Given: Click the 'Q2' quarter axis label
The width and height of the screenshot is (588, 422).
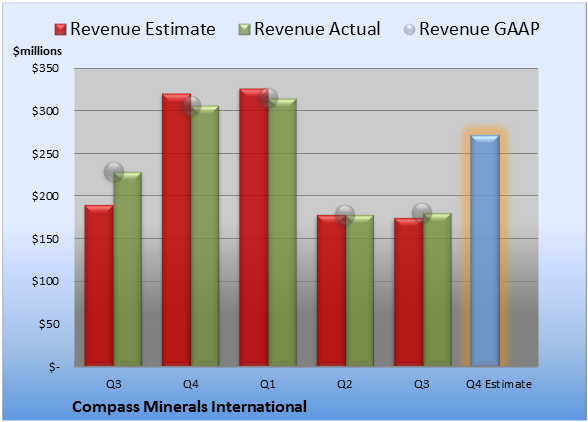Looking at the screenshot, I should pyautogui.click(x=345, y=384).
